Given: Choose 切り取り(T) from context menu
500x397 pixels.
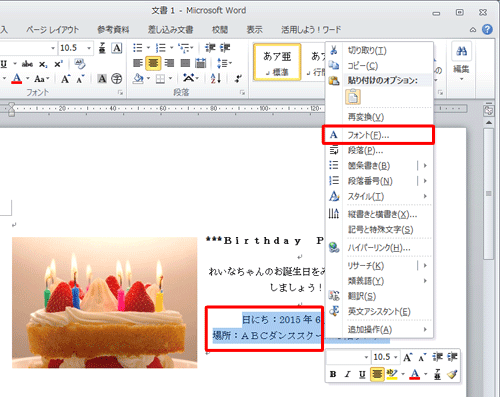Looking at the screenshot, I should click(x=379, y=51).
